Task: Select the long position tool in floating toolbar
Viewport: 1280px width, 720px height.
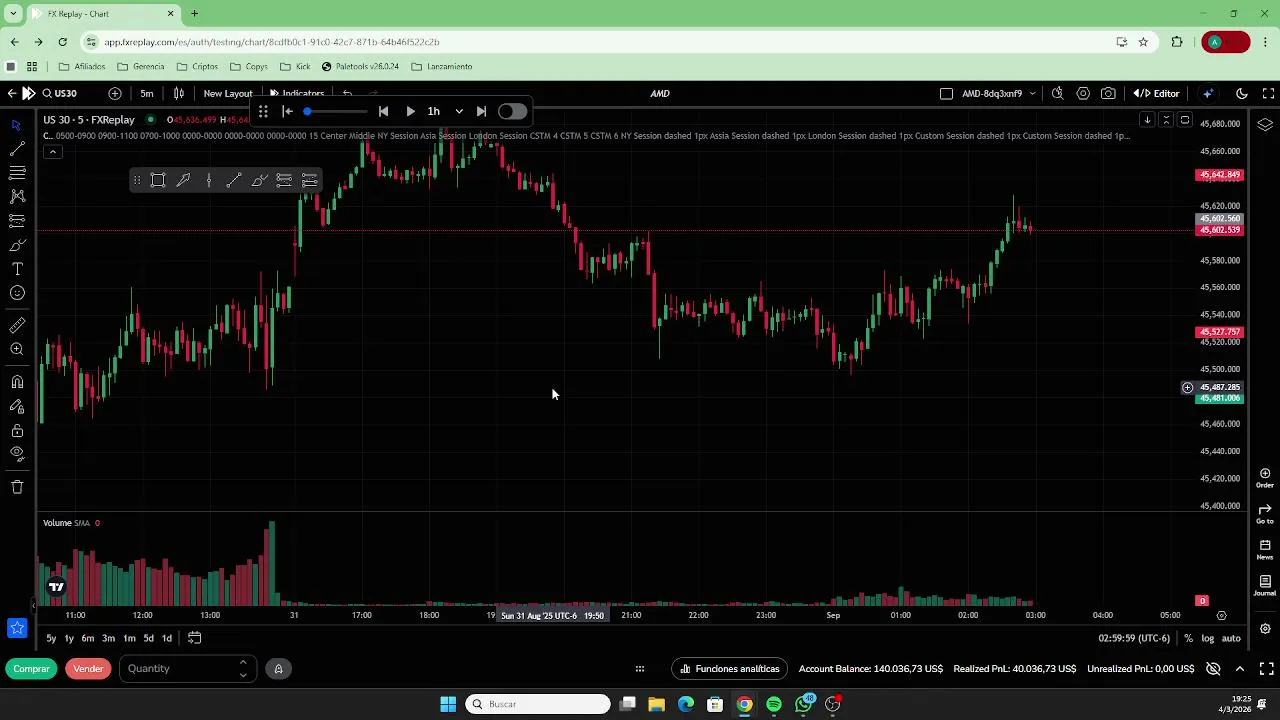Action: pyautogui.click(x=284, y=180)
